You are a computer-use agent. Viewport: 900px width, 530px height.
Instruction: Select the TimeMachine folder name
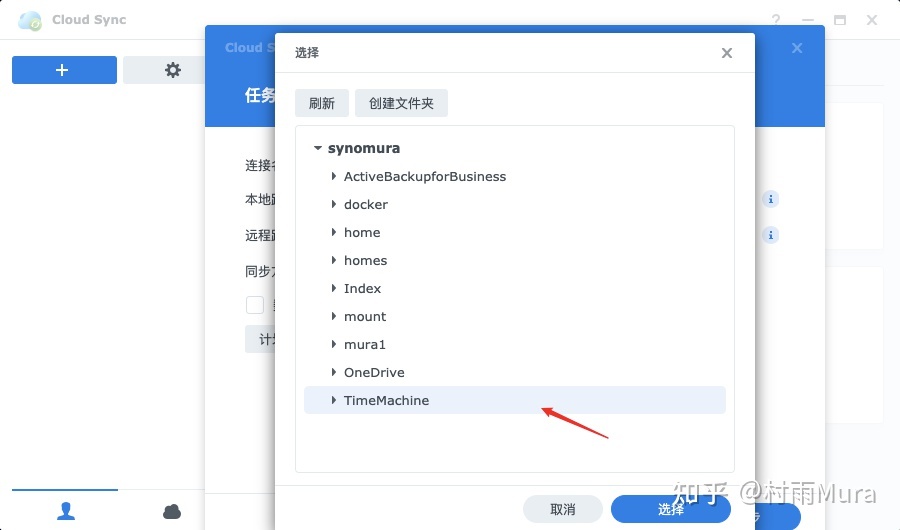pos(386,400)
